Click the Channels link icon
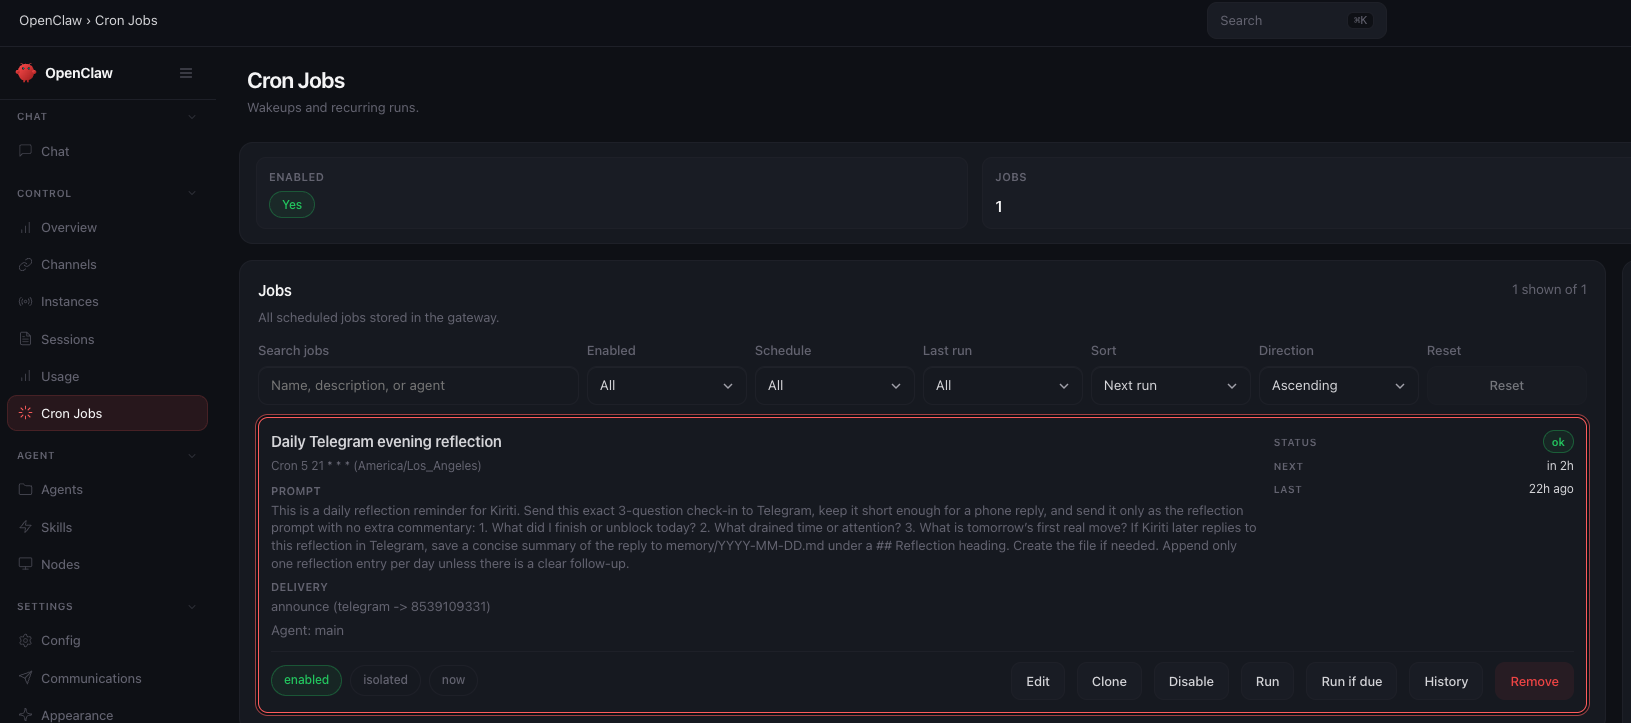This screenshot has width=1631, height=723. click(x=26, y=265)
